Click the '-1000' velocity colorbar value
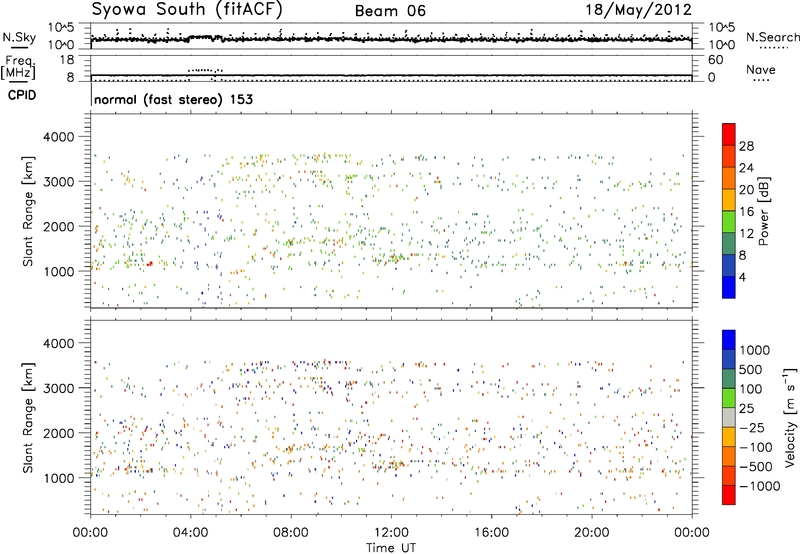800x554 pixels. [759, 486]
